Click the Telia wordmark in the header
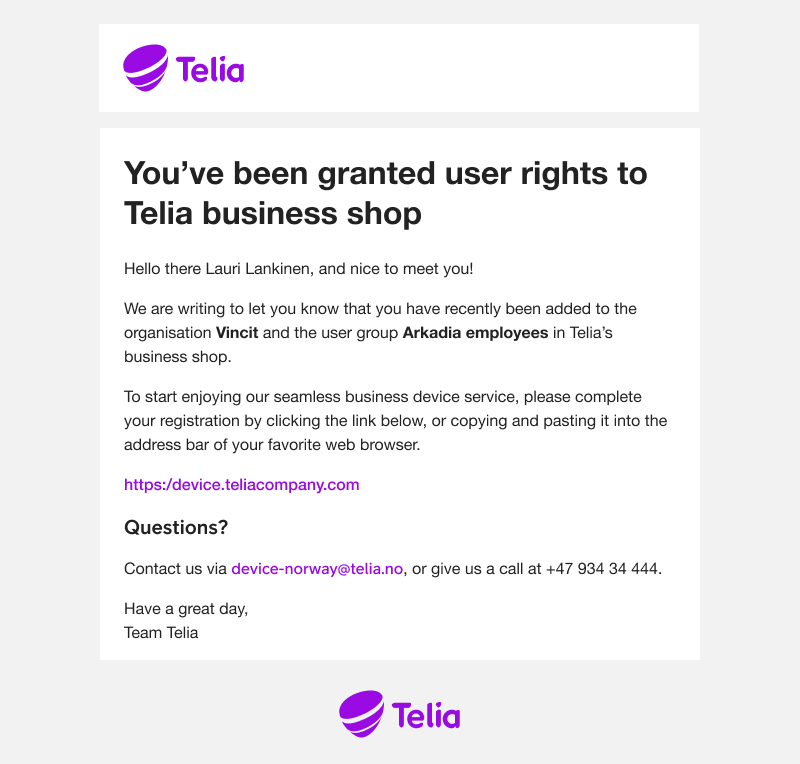The image size is (800, 764). click(210, 70)
